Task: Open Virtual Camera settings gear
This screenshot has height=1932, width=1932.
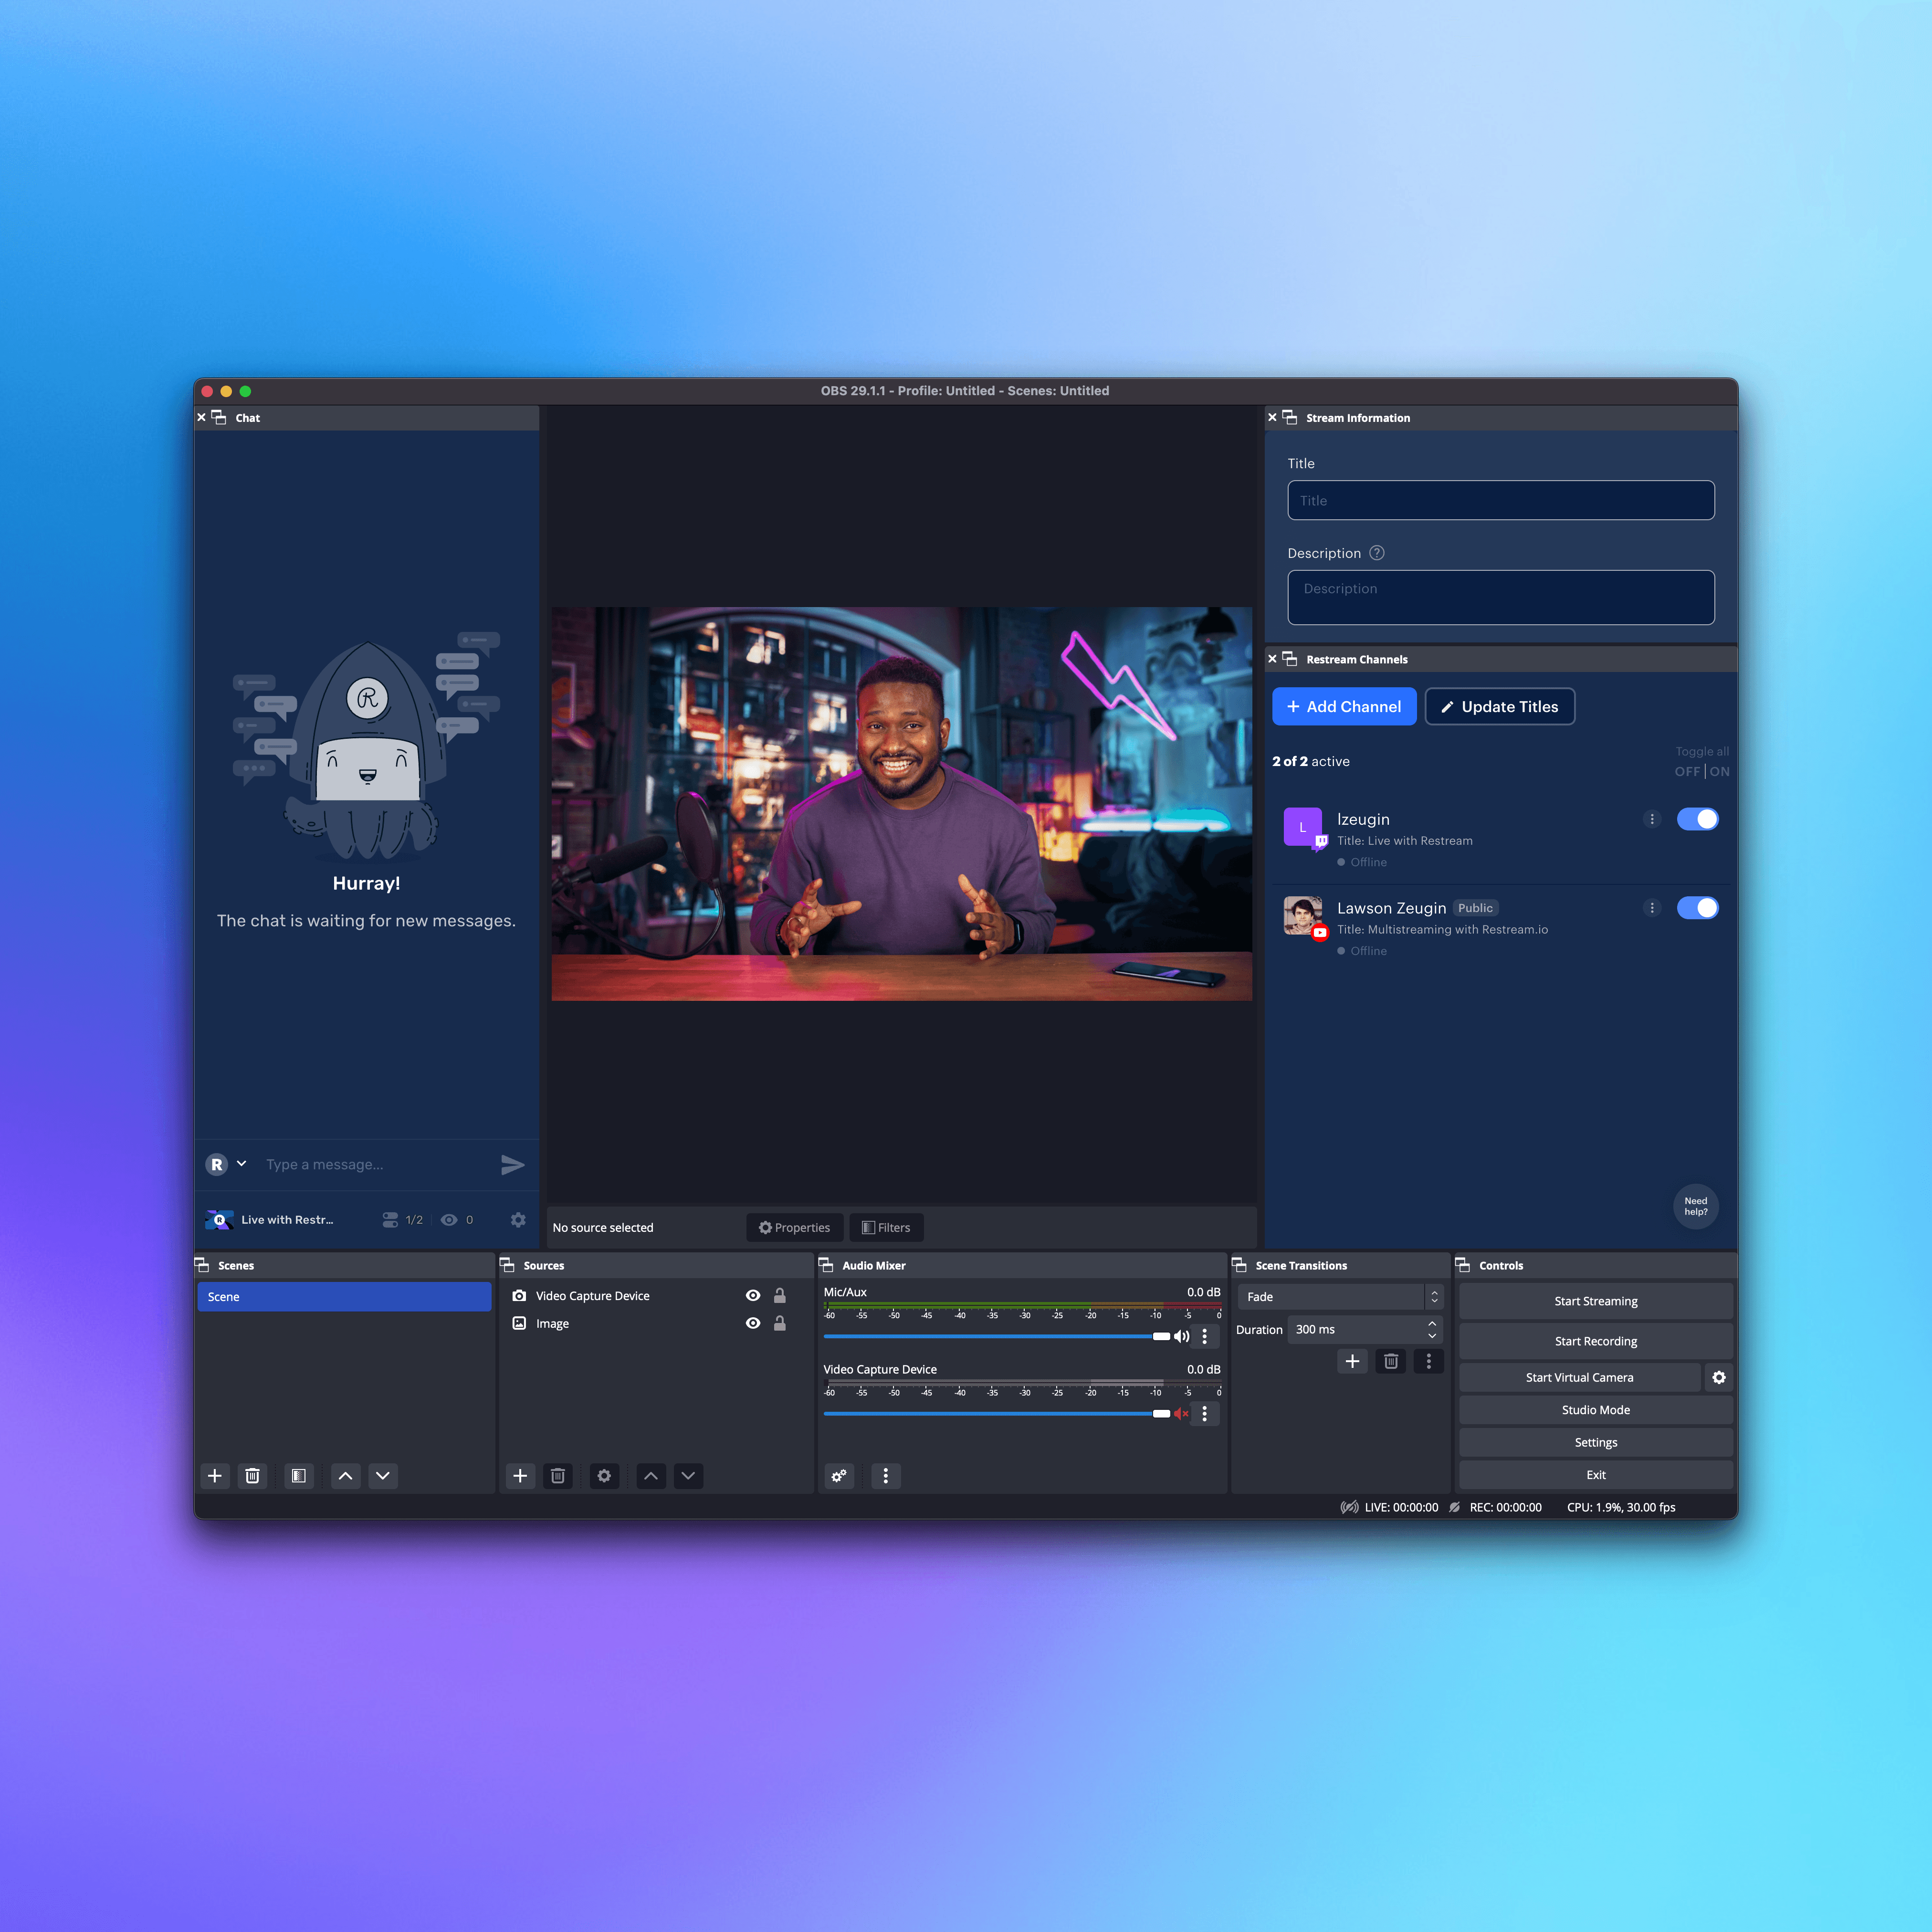Action: click(x=1718, y=1377)
